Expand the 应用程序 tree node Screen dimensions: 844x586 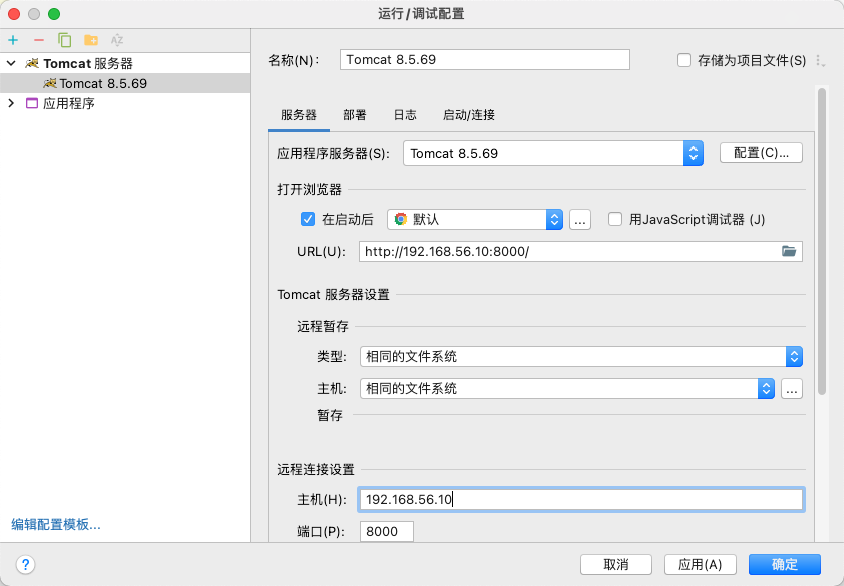(11, 103)
